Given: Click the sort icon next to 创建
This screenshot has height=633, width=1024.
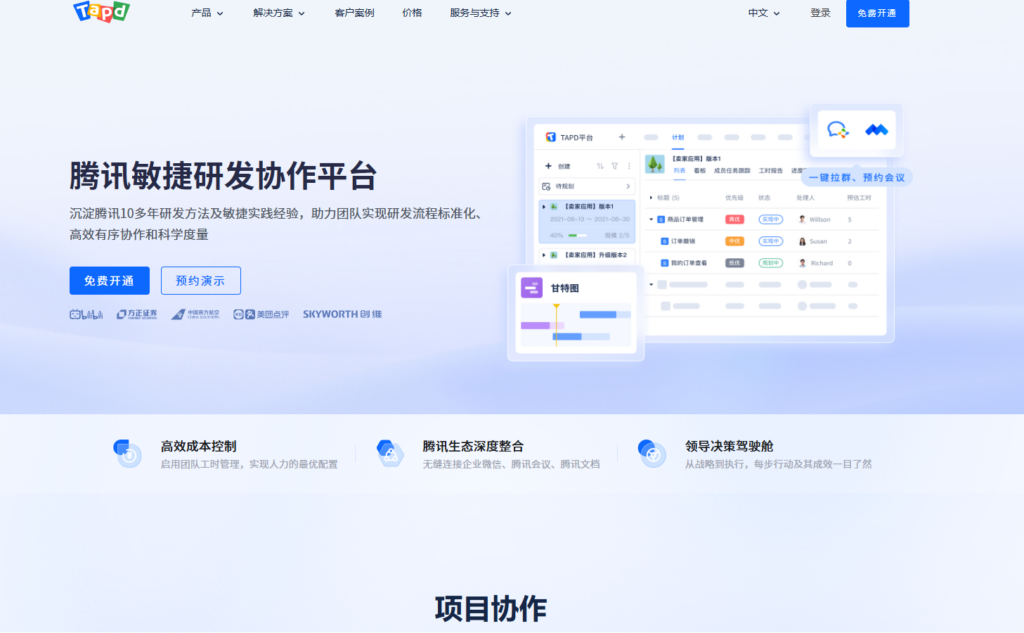Looking at the screenshot, I should click(x=600, y=166).
